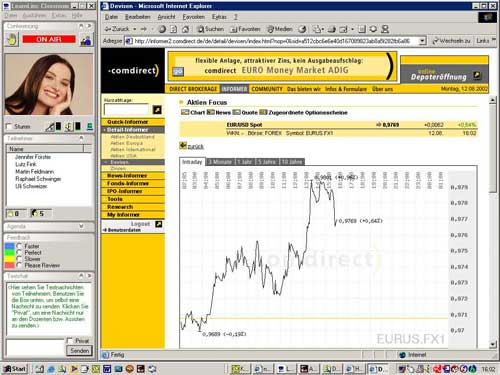This screenshot has width=500, height=375.
Task: Click the Suchen search toolbar icon
Action: pos(211,29)
